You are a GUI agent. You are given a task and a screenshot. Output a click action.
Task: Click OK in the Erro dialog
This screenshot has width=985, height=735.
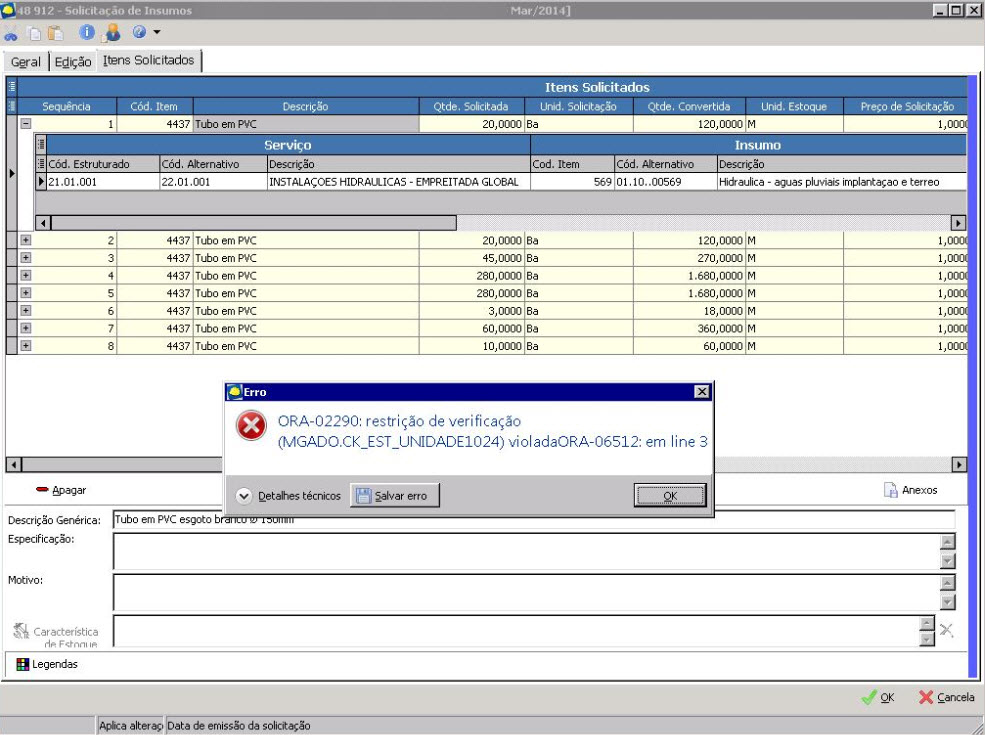pyautogui.click(x=670, y=496)
